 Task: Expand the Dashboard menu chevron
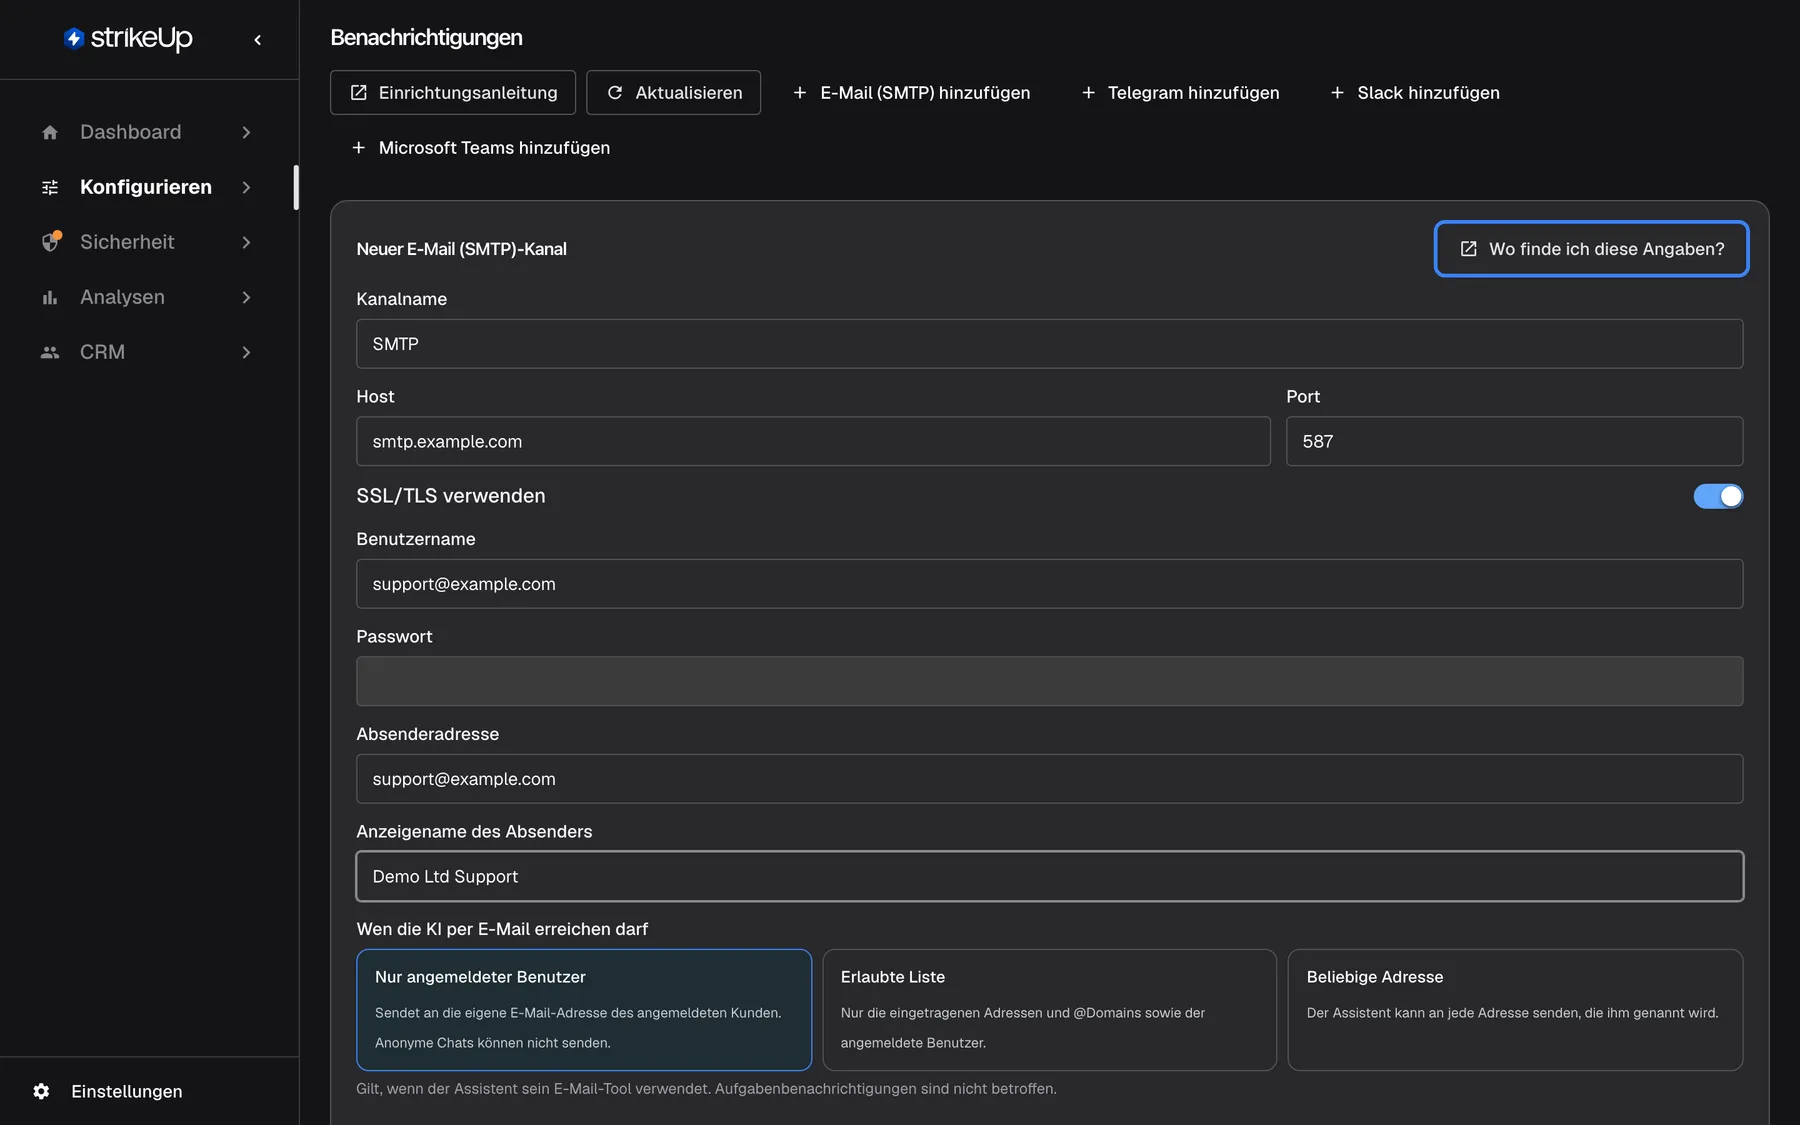point(246,132)
